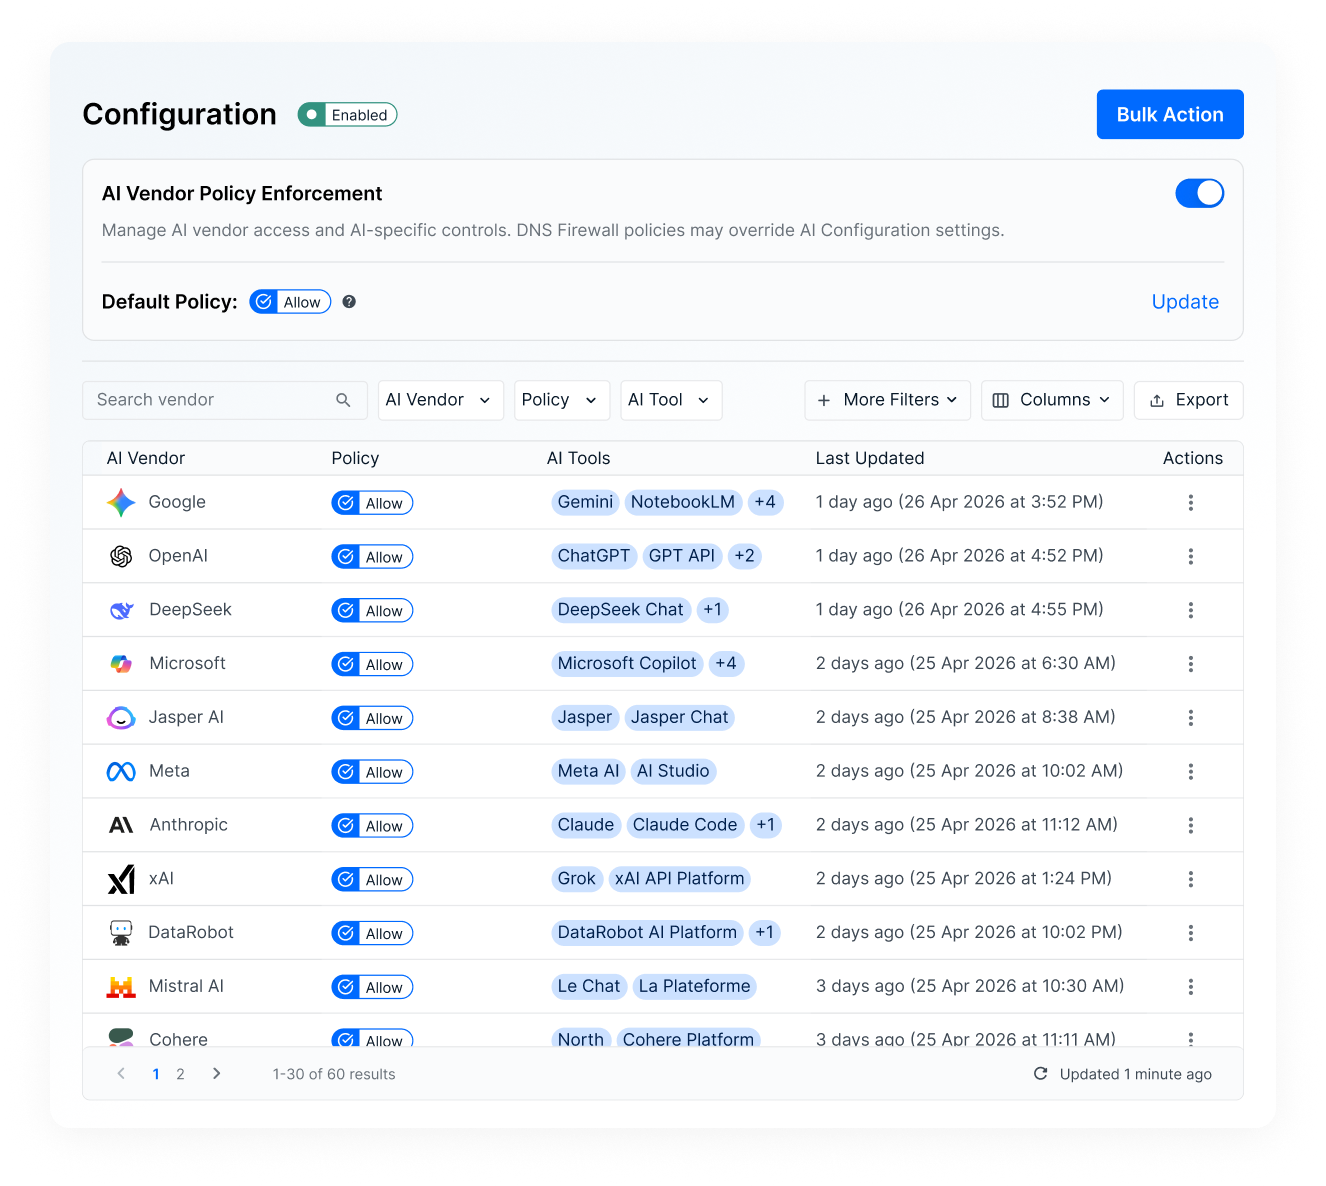Expand the More Filters dropdown

tap(887, 400)
